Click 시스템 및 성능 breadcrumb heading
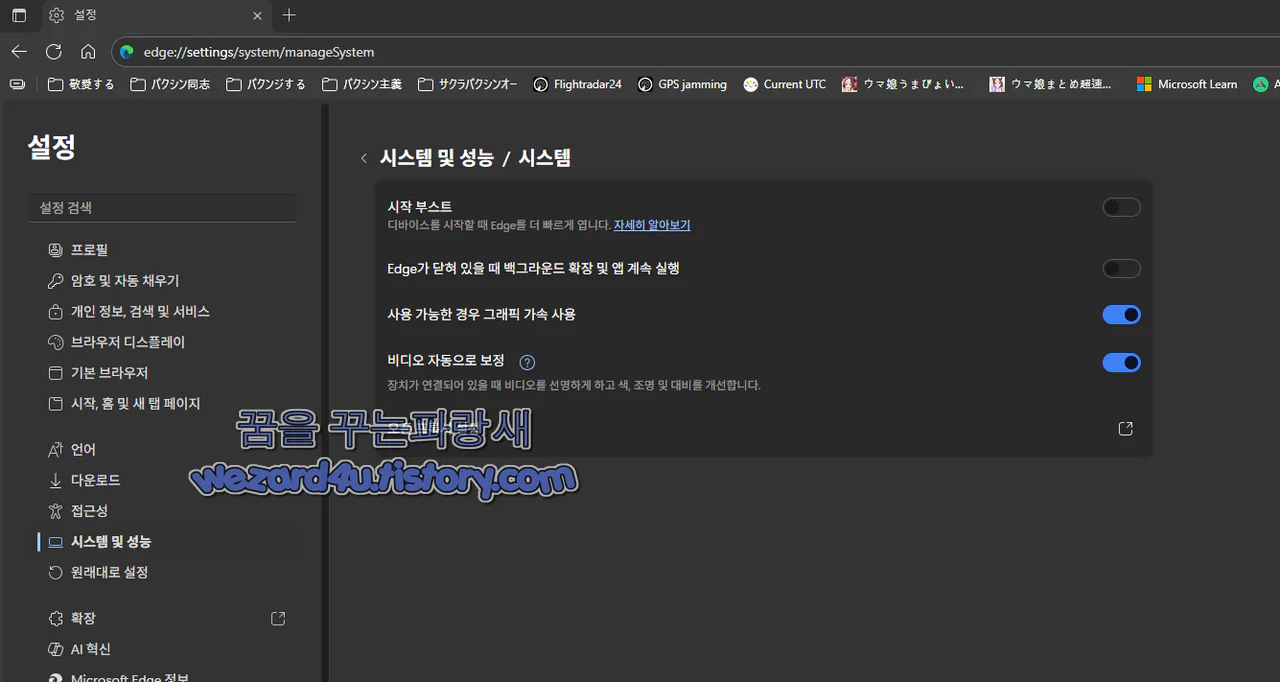 click(x=437, y=158)
